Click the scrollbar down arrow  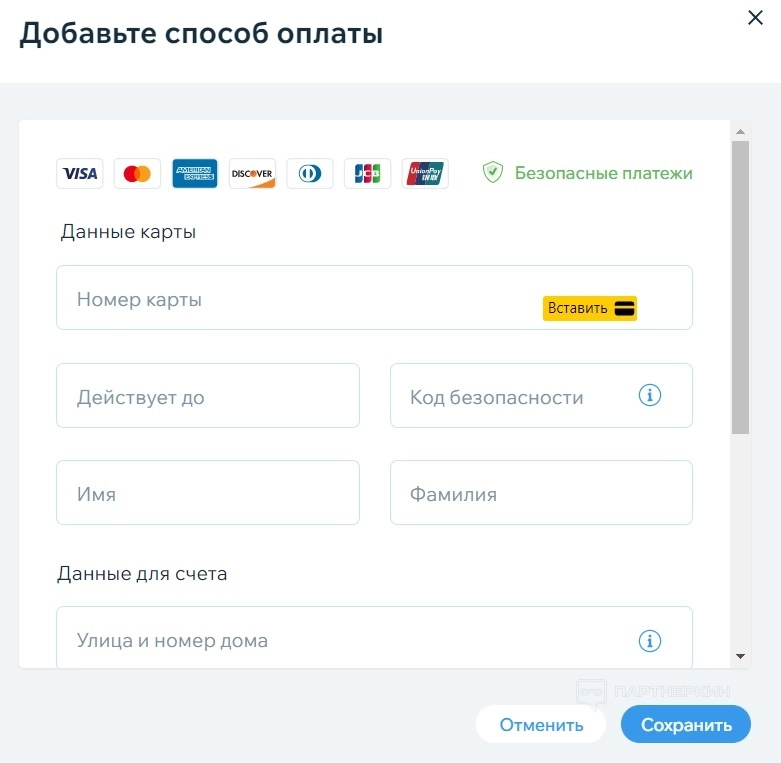(740, 656)
